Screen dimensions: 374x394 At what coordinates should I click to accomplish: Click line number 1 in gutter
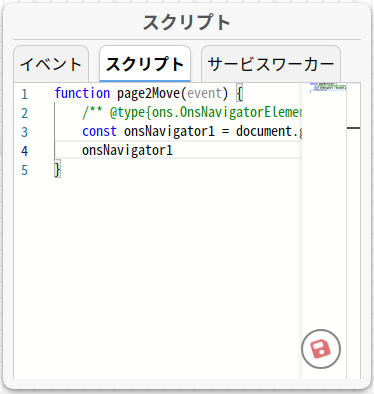tap(24, 94)
